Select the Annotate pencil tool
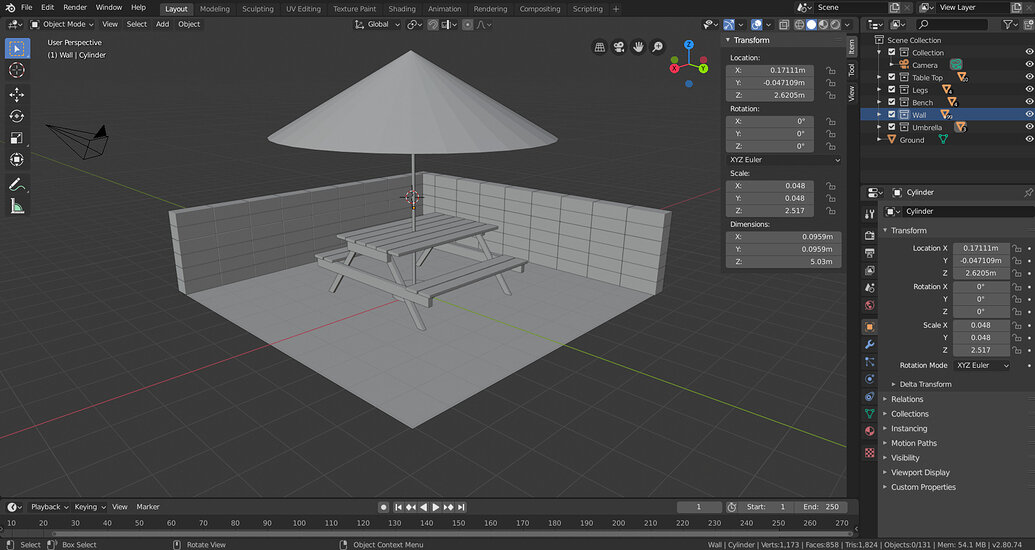The height and width of the screenshot is (550, 1035). pyautogui.click(x=17, y=184)
